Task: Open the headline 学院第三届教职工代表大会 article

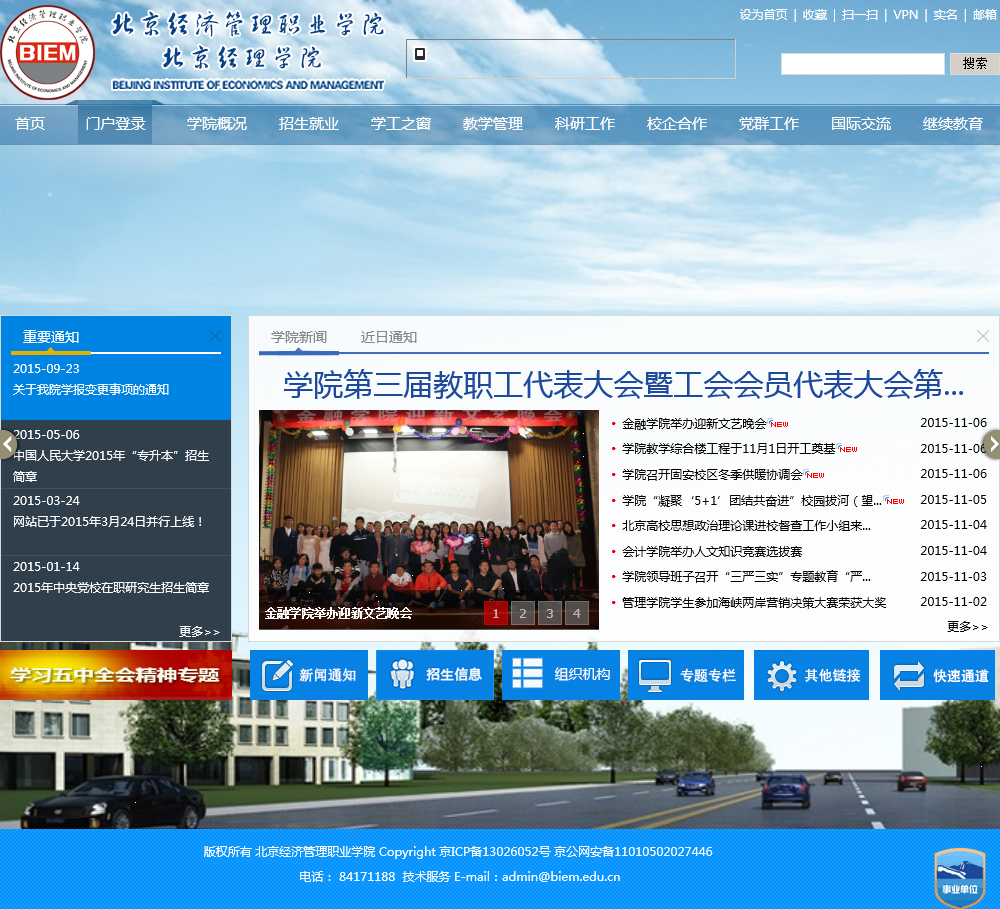Action: point(624,385)
